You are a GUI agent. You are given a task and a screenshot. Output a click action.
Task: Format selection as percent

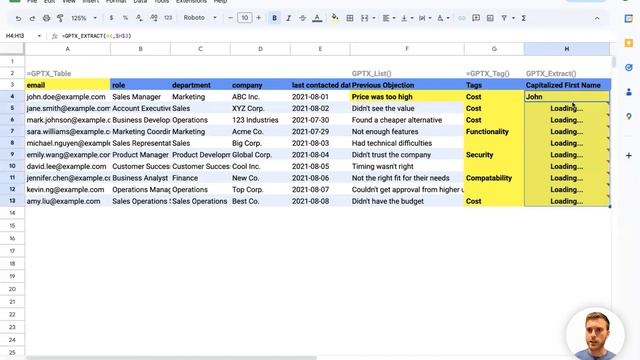coord(125,18)
